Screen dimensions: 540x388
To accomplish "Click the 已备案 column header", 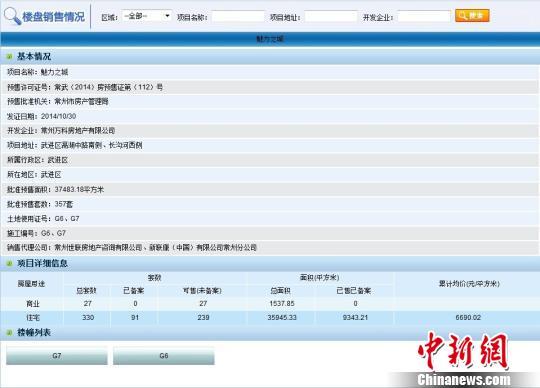I will tap(134, 291).
